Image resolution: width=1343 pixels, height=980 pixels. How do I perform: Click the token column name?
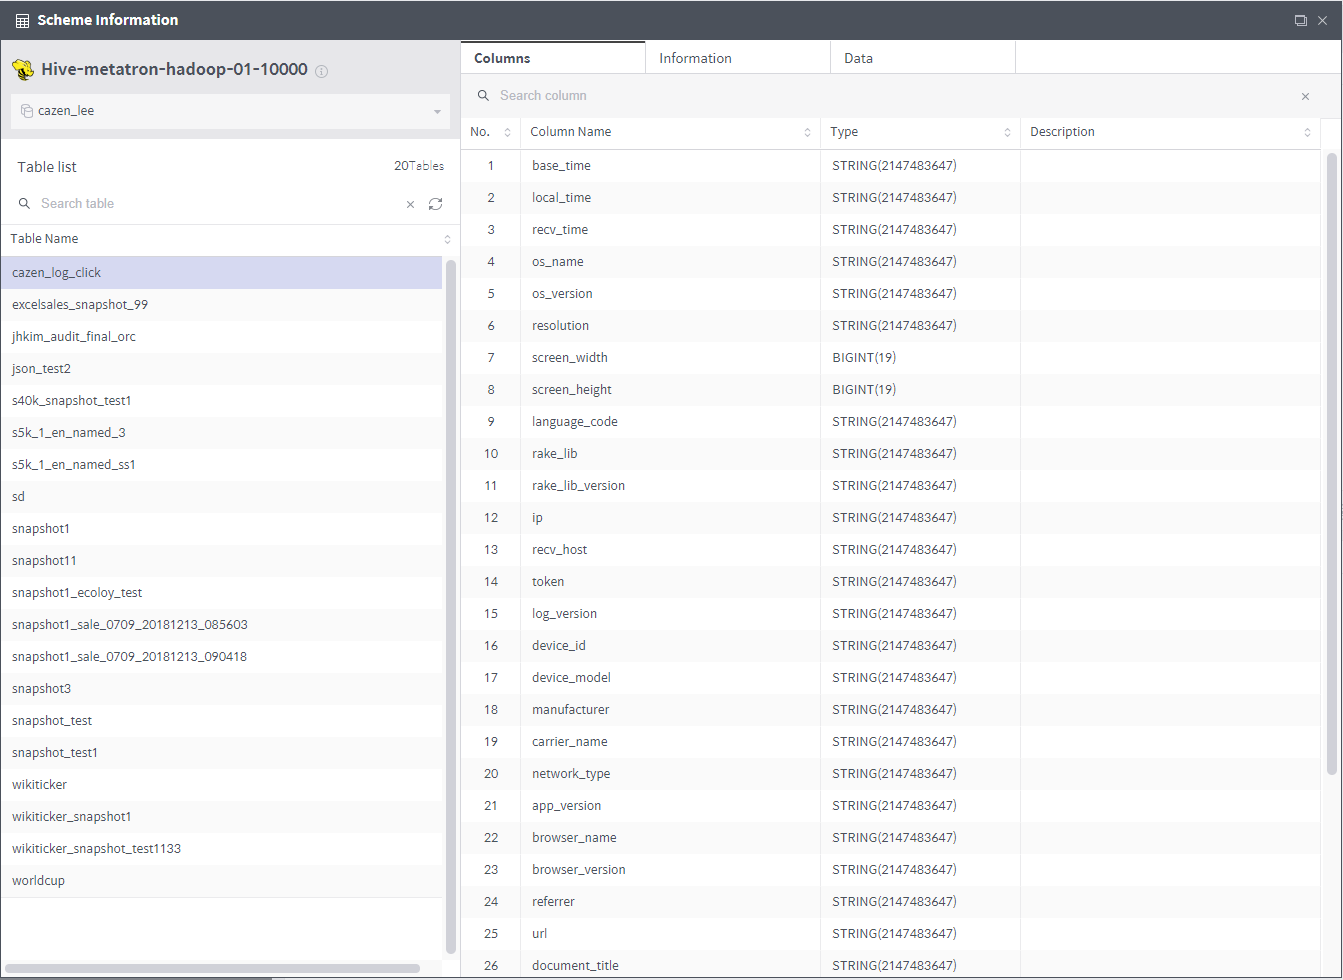tap(548, 582)
